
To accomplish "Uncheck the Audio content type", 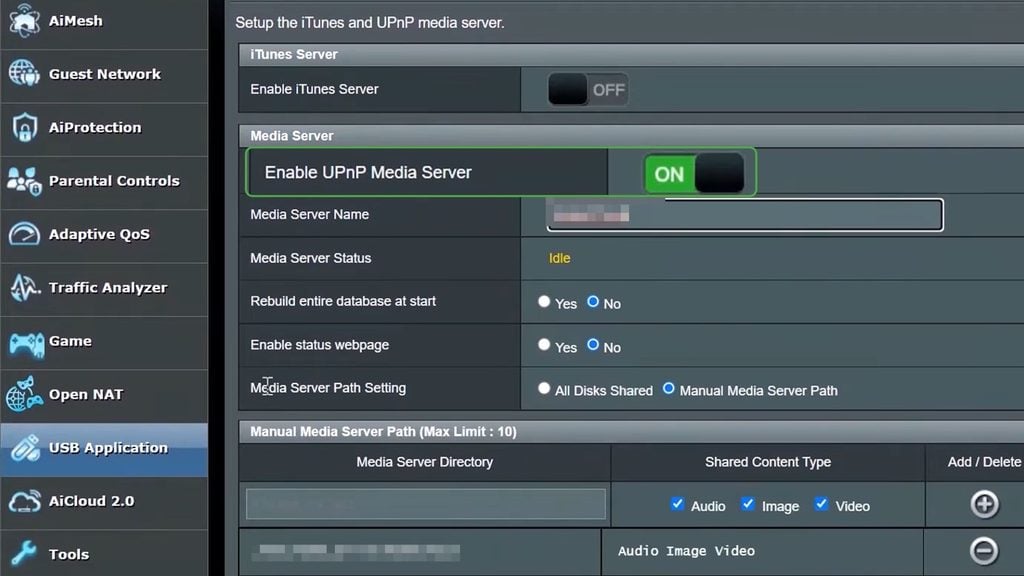I will pyautogui.click(x=677, y=504).
